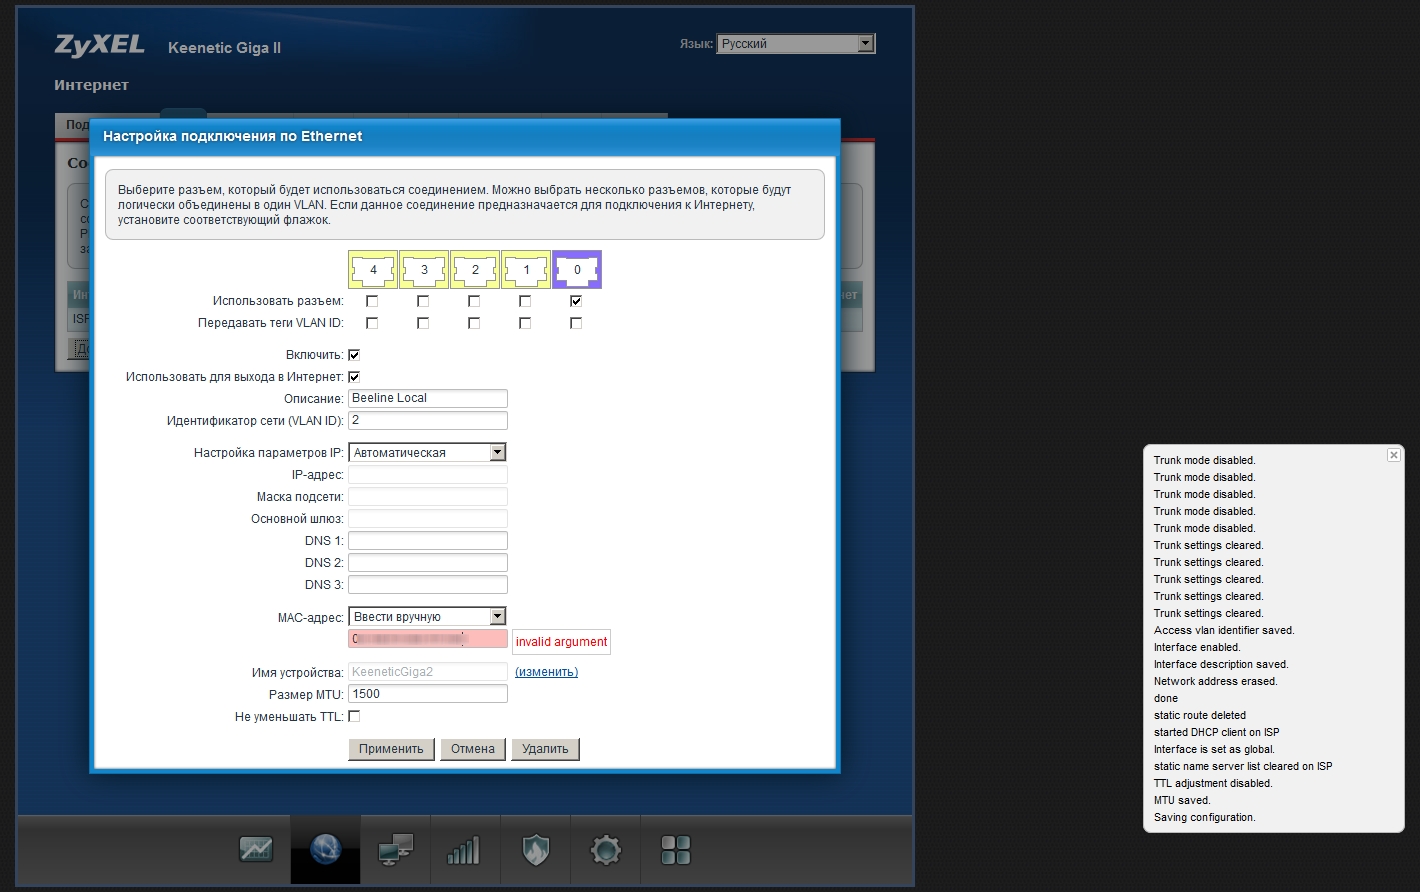The image size is (1420, 892).
Task: Toggle 'Использовать для выхода в Интернет' checkbox
Action: click(x=354, y=377)
